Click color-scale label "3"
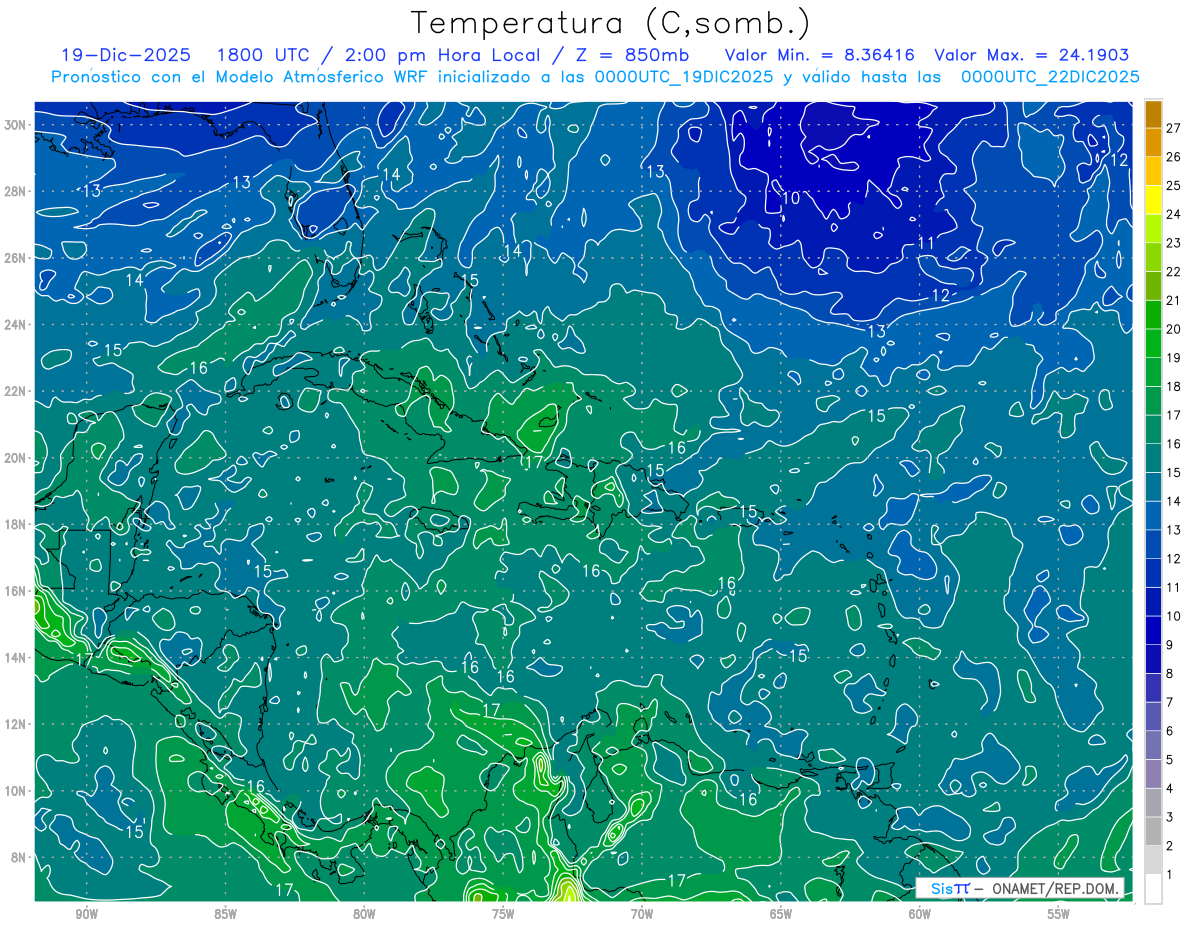Screen dimensions: 1200x927 1169,817
